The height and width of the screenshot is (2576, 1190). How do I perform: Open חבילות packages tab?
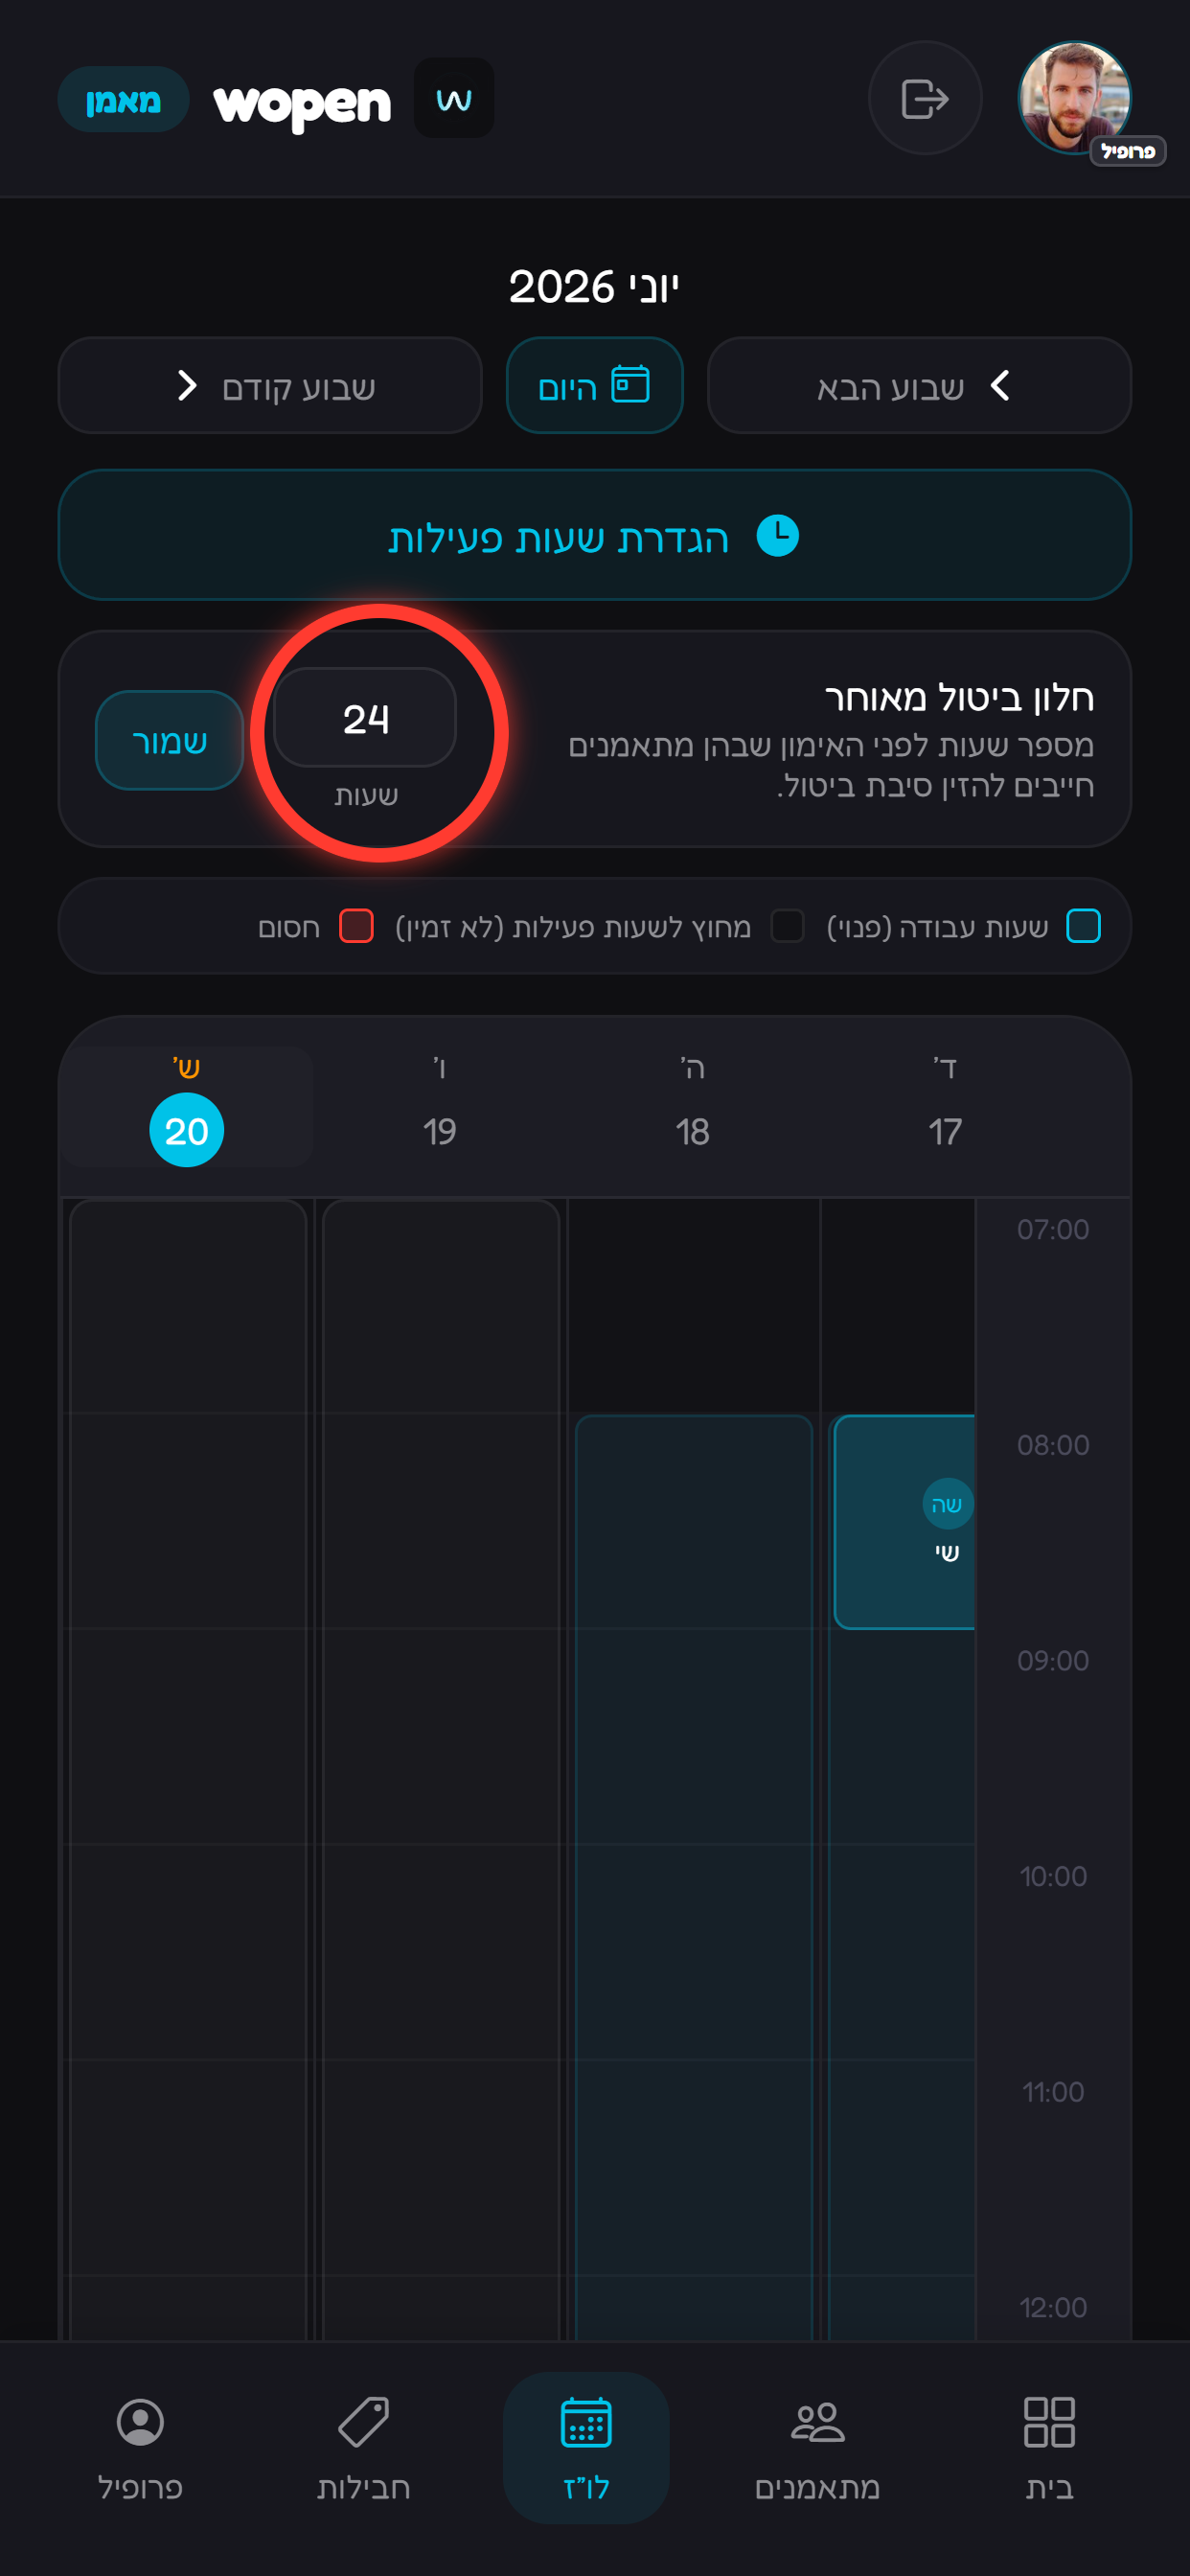click(363, 2447)
